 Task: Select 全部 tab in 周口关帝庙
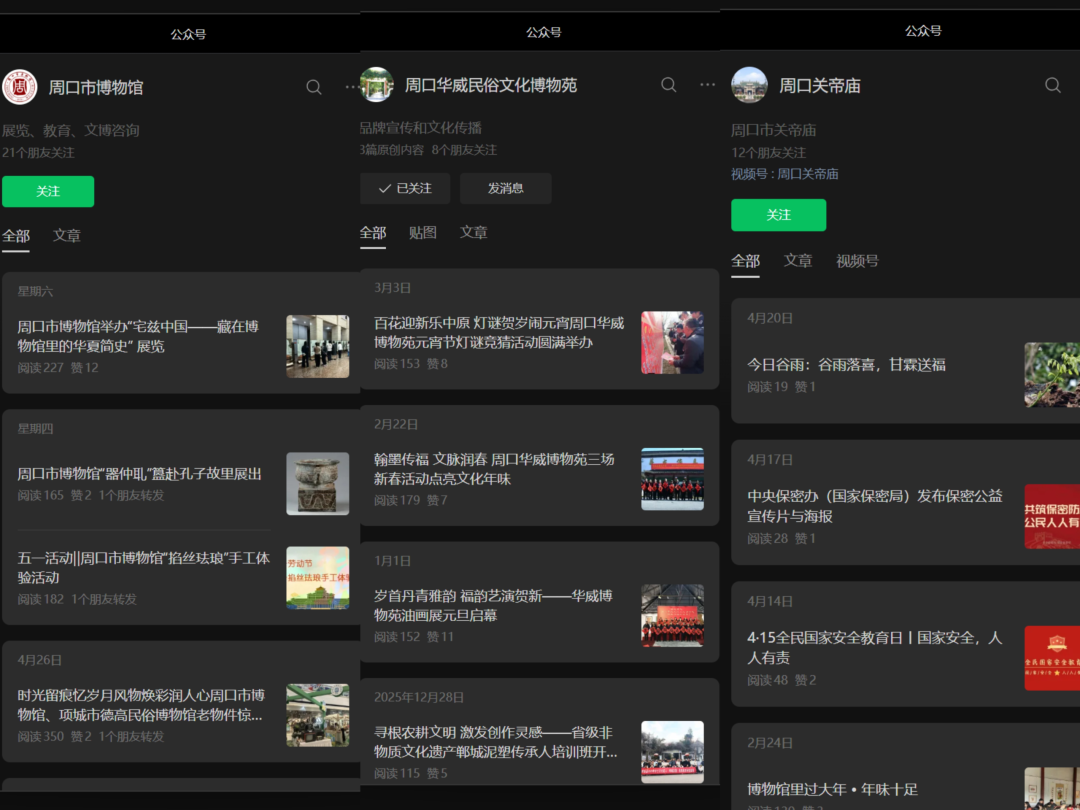(745, 262)
